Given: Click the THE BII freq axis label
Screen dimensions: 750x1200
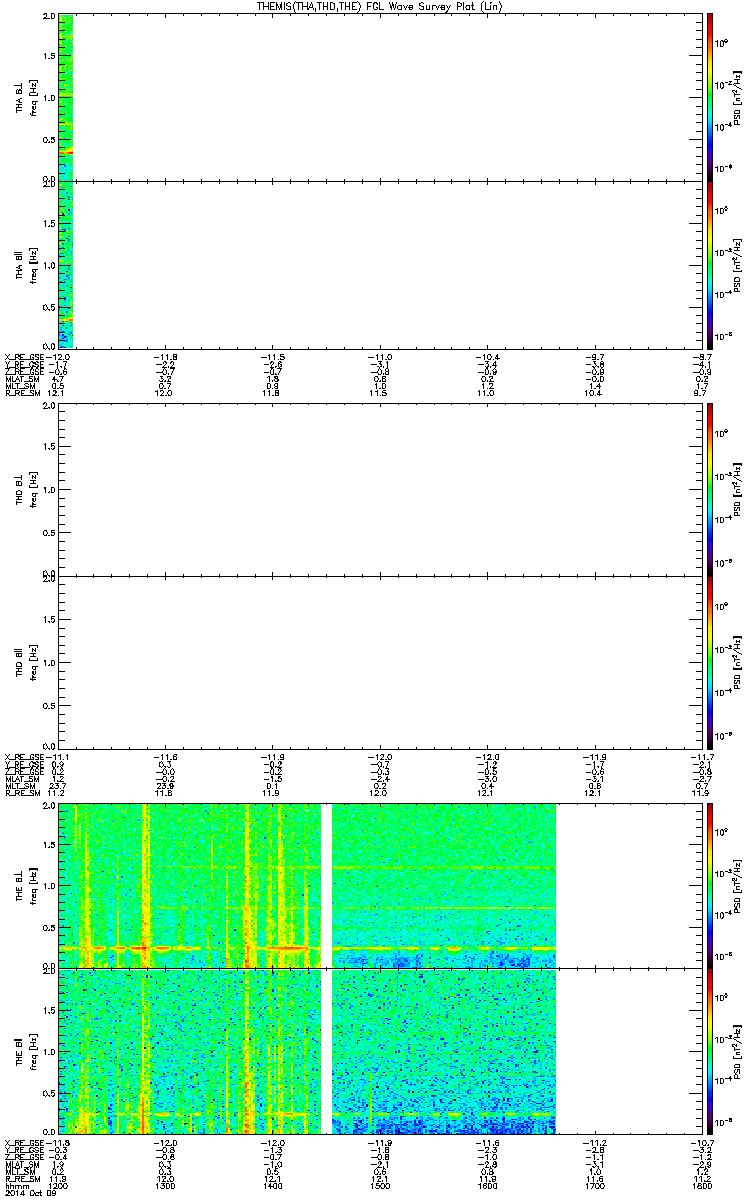Looking at the screenshot, I should pyautogui.click(x=33, y=1050).
